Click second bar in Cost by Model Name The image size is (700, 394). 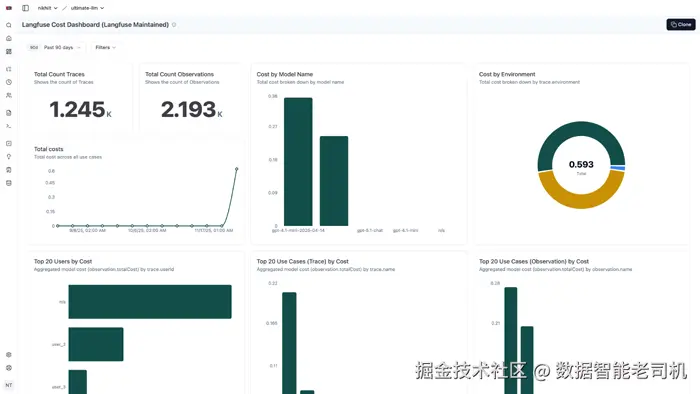pyautogui.click(x=334, y=181)
